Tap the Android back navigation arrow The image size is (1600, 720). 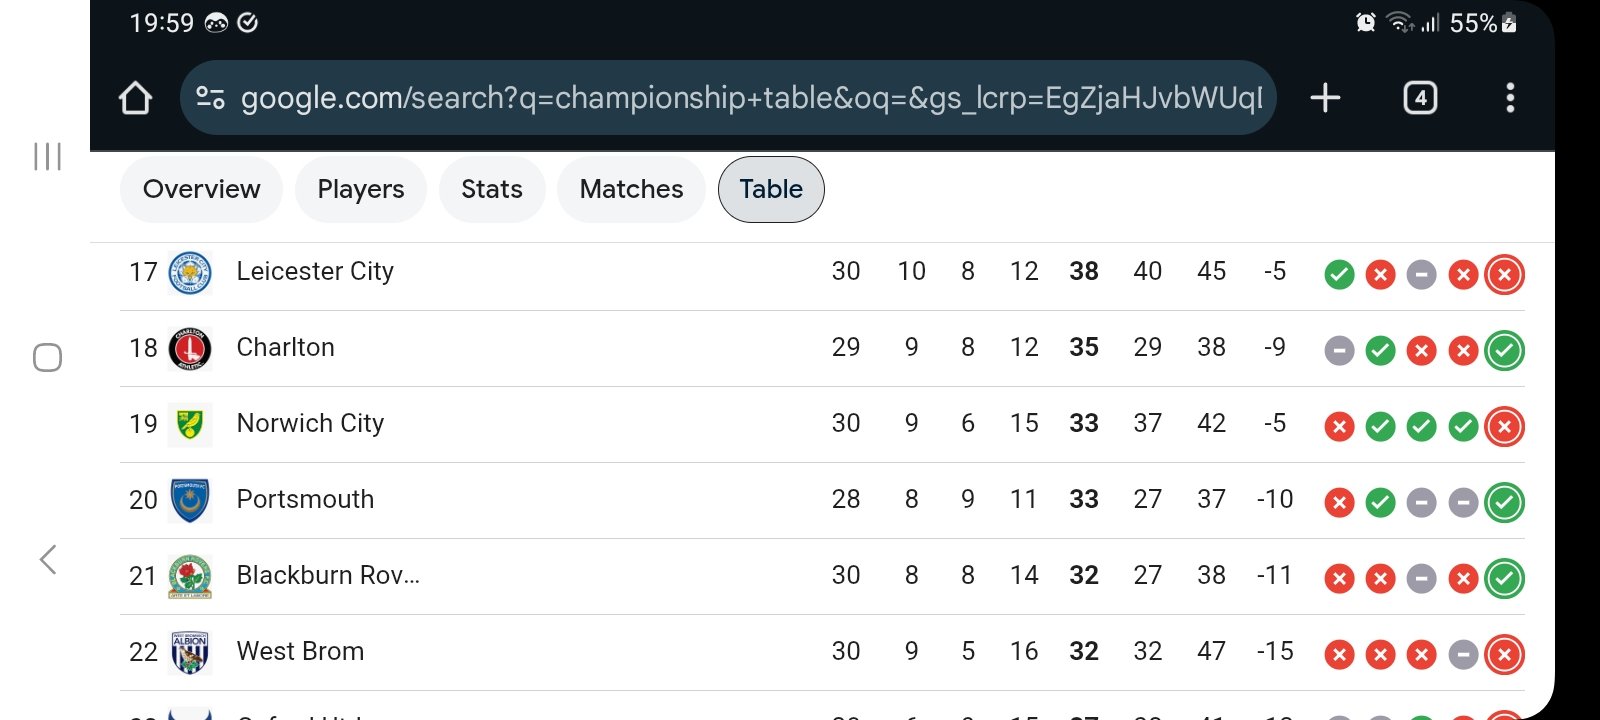point(47,559)
